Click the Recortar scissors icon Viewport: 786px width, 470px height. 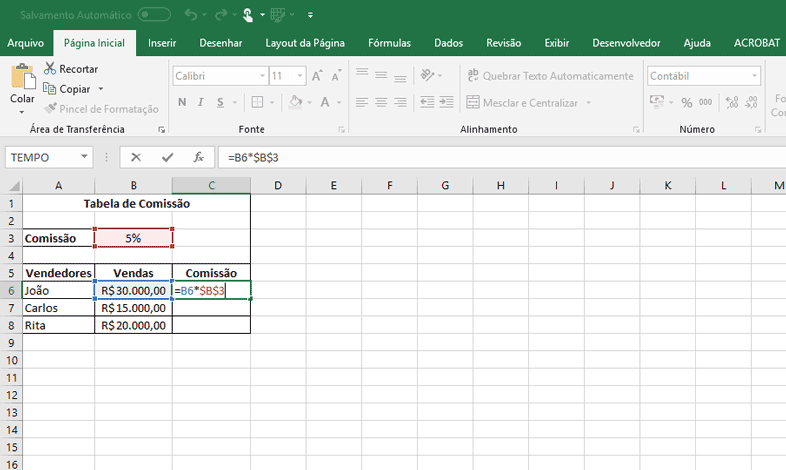pos(49,69)
